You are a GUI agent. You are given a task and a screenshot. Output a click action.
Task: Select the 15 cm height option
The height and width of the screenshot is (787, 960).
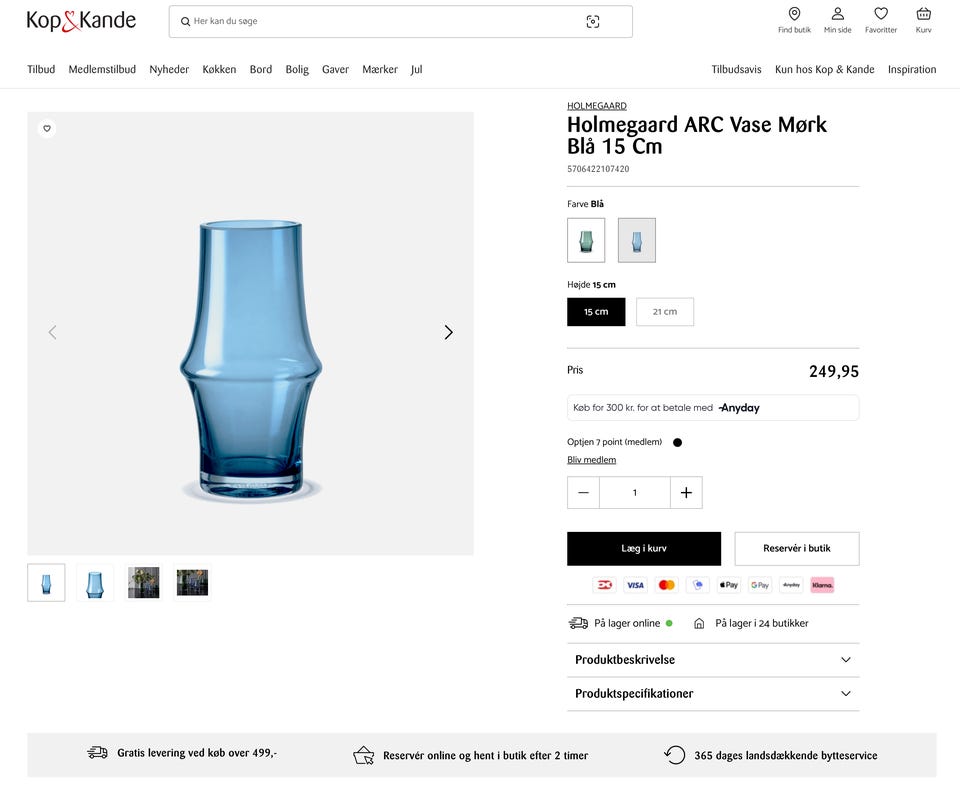click(x=596, y=312)
